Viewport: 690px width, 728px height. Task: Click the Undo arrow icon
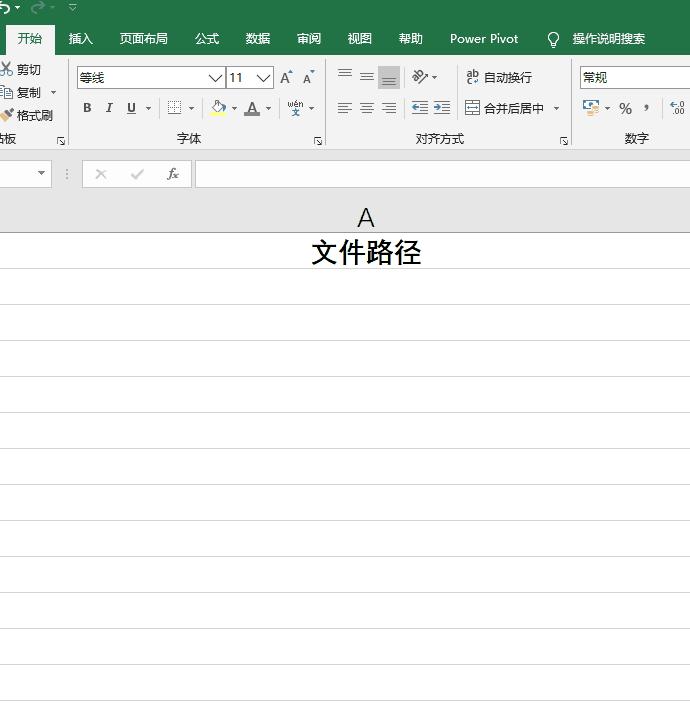pos(5,7)
